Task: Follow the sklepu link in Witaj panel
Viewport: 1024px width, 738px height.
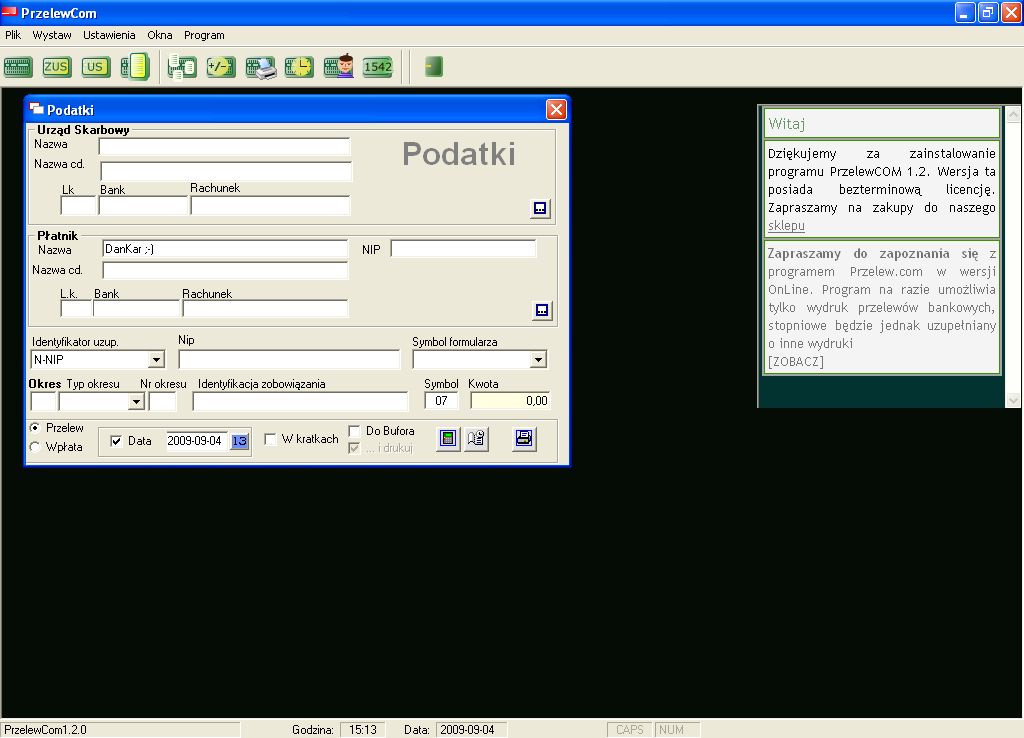Action: point(786,225)
